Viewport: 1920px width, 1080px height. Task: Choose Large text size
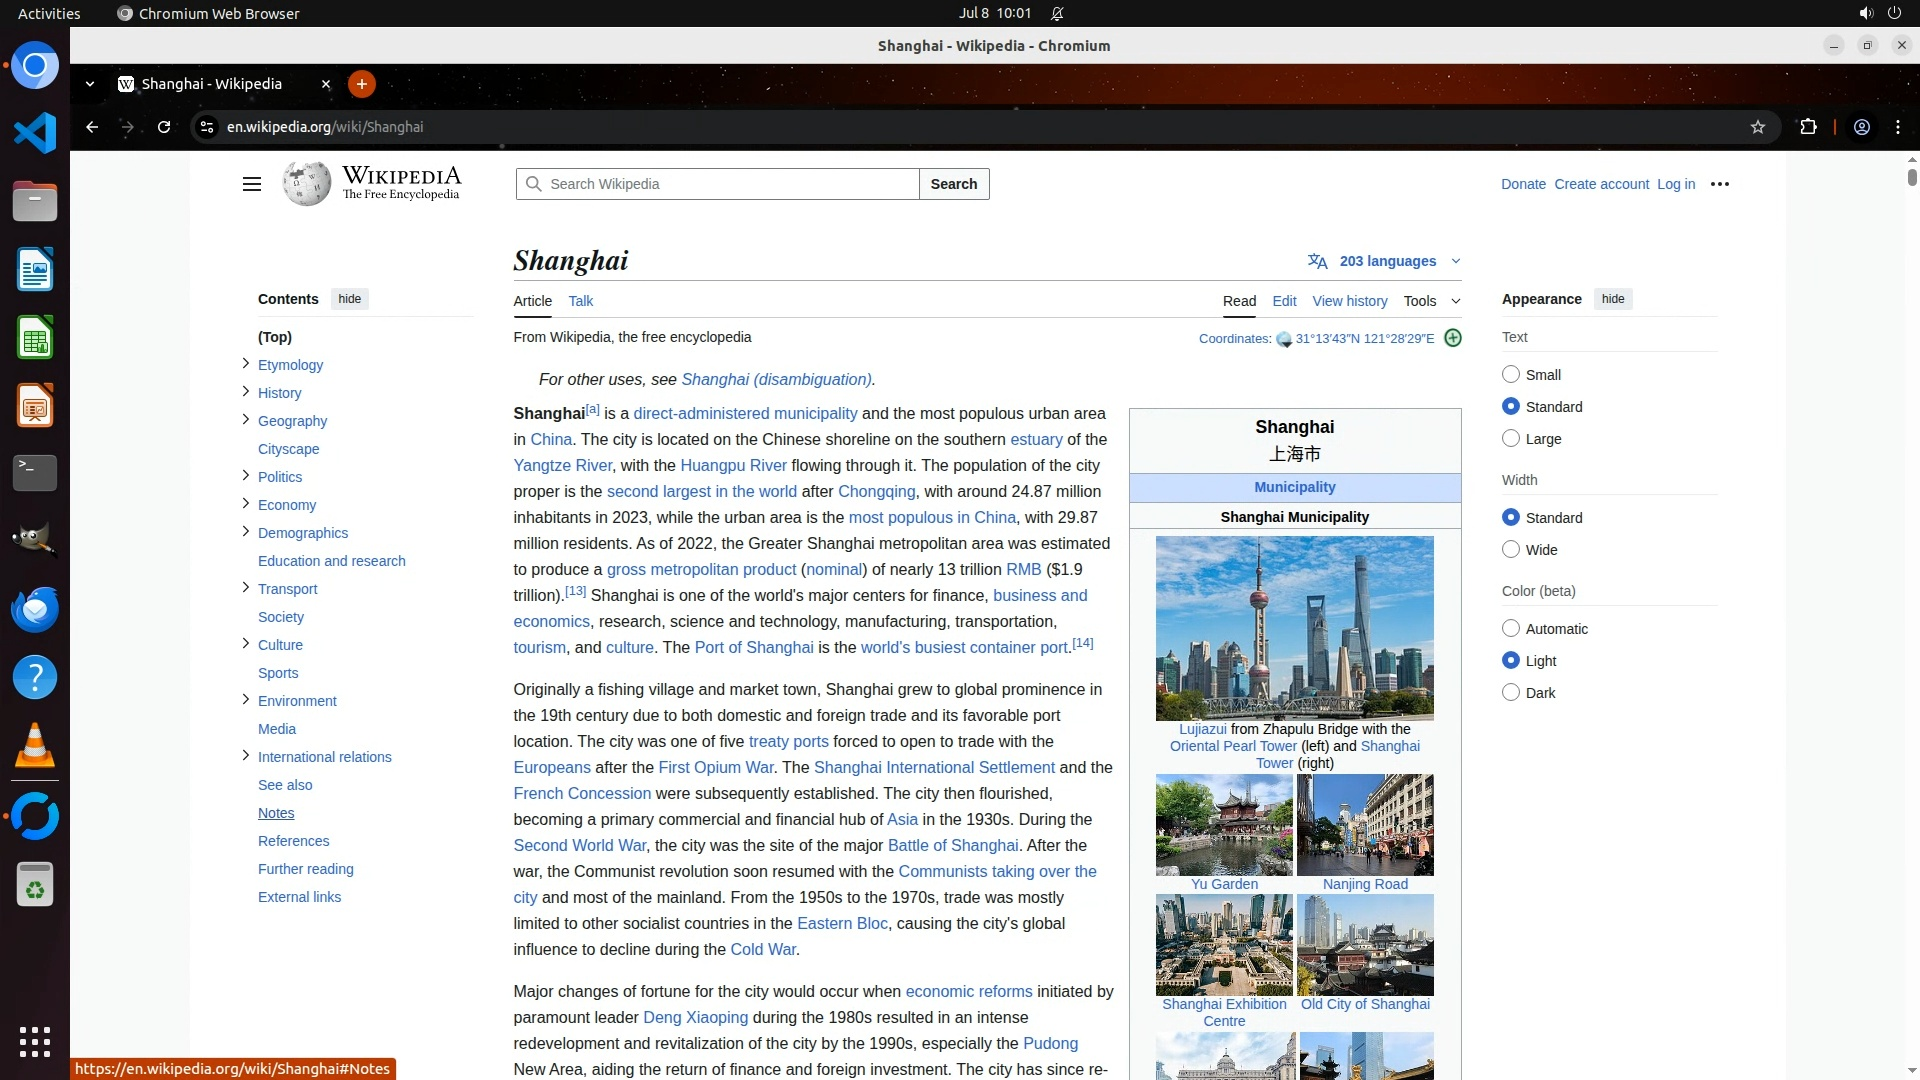1511,439
